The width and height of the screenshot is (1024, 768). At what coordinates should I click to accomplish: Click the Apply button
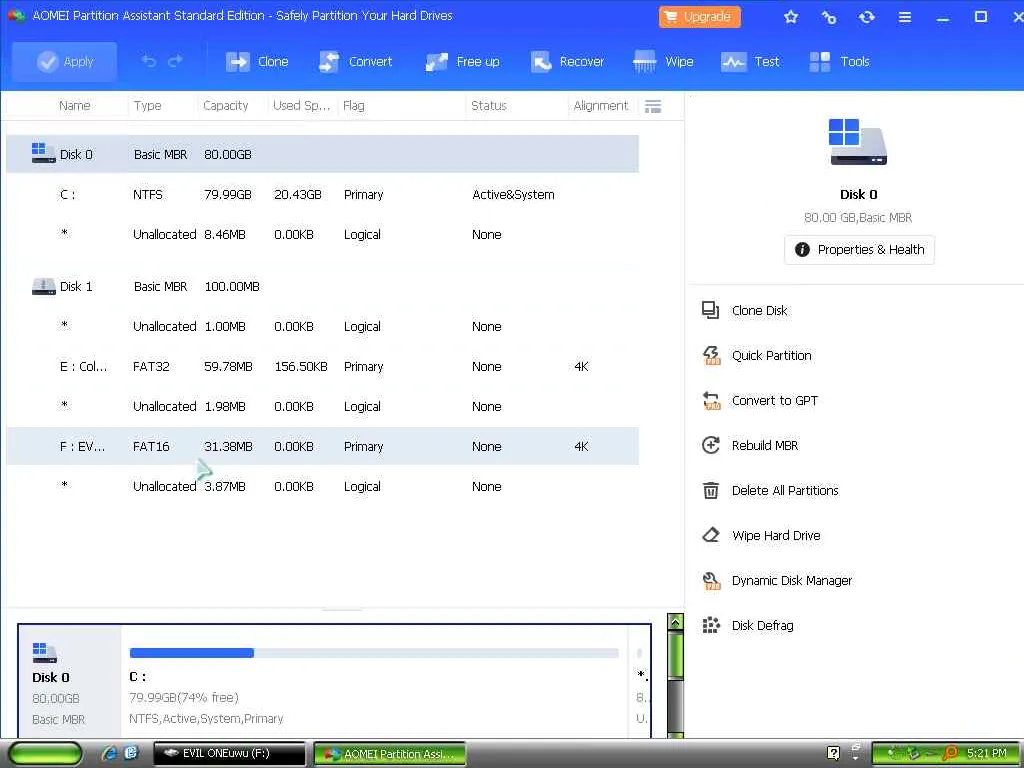click(x=65, y=62)
